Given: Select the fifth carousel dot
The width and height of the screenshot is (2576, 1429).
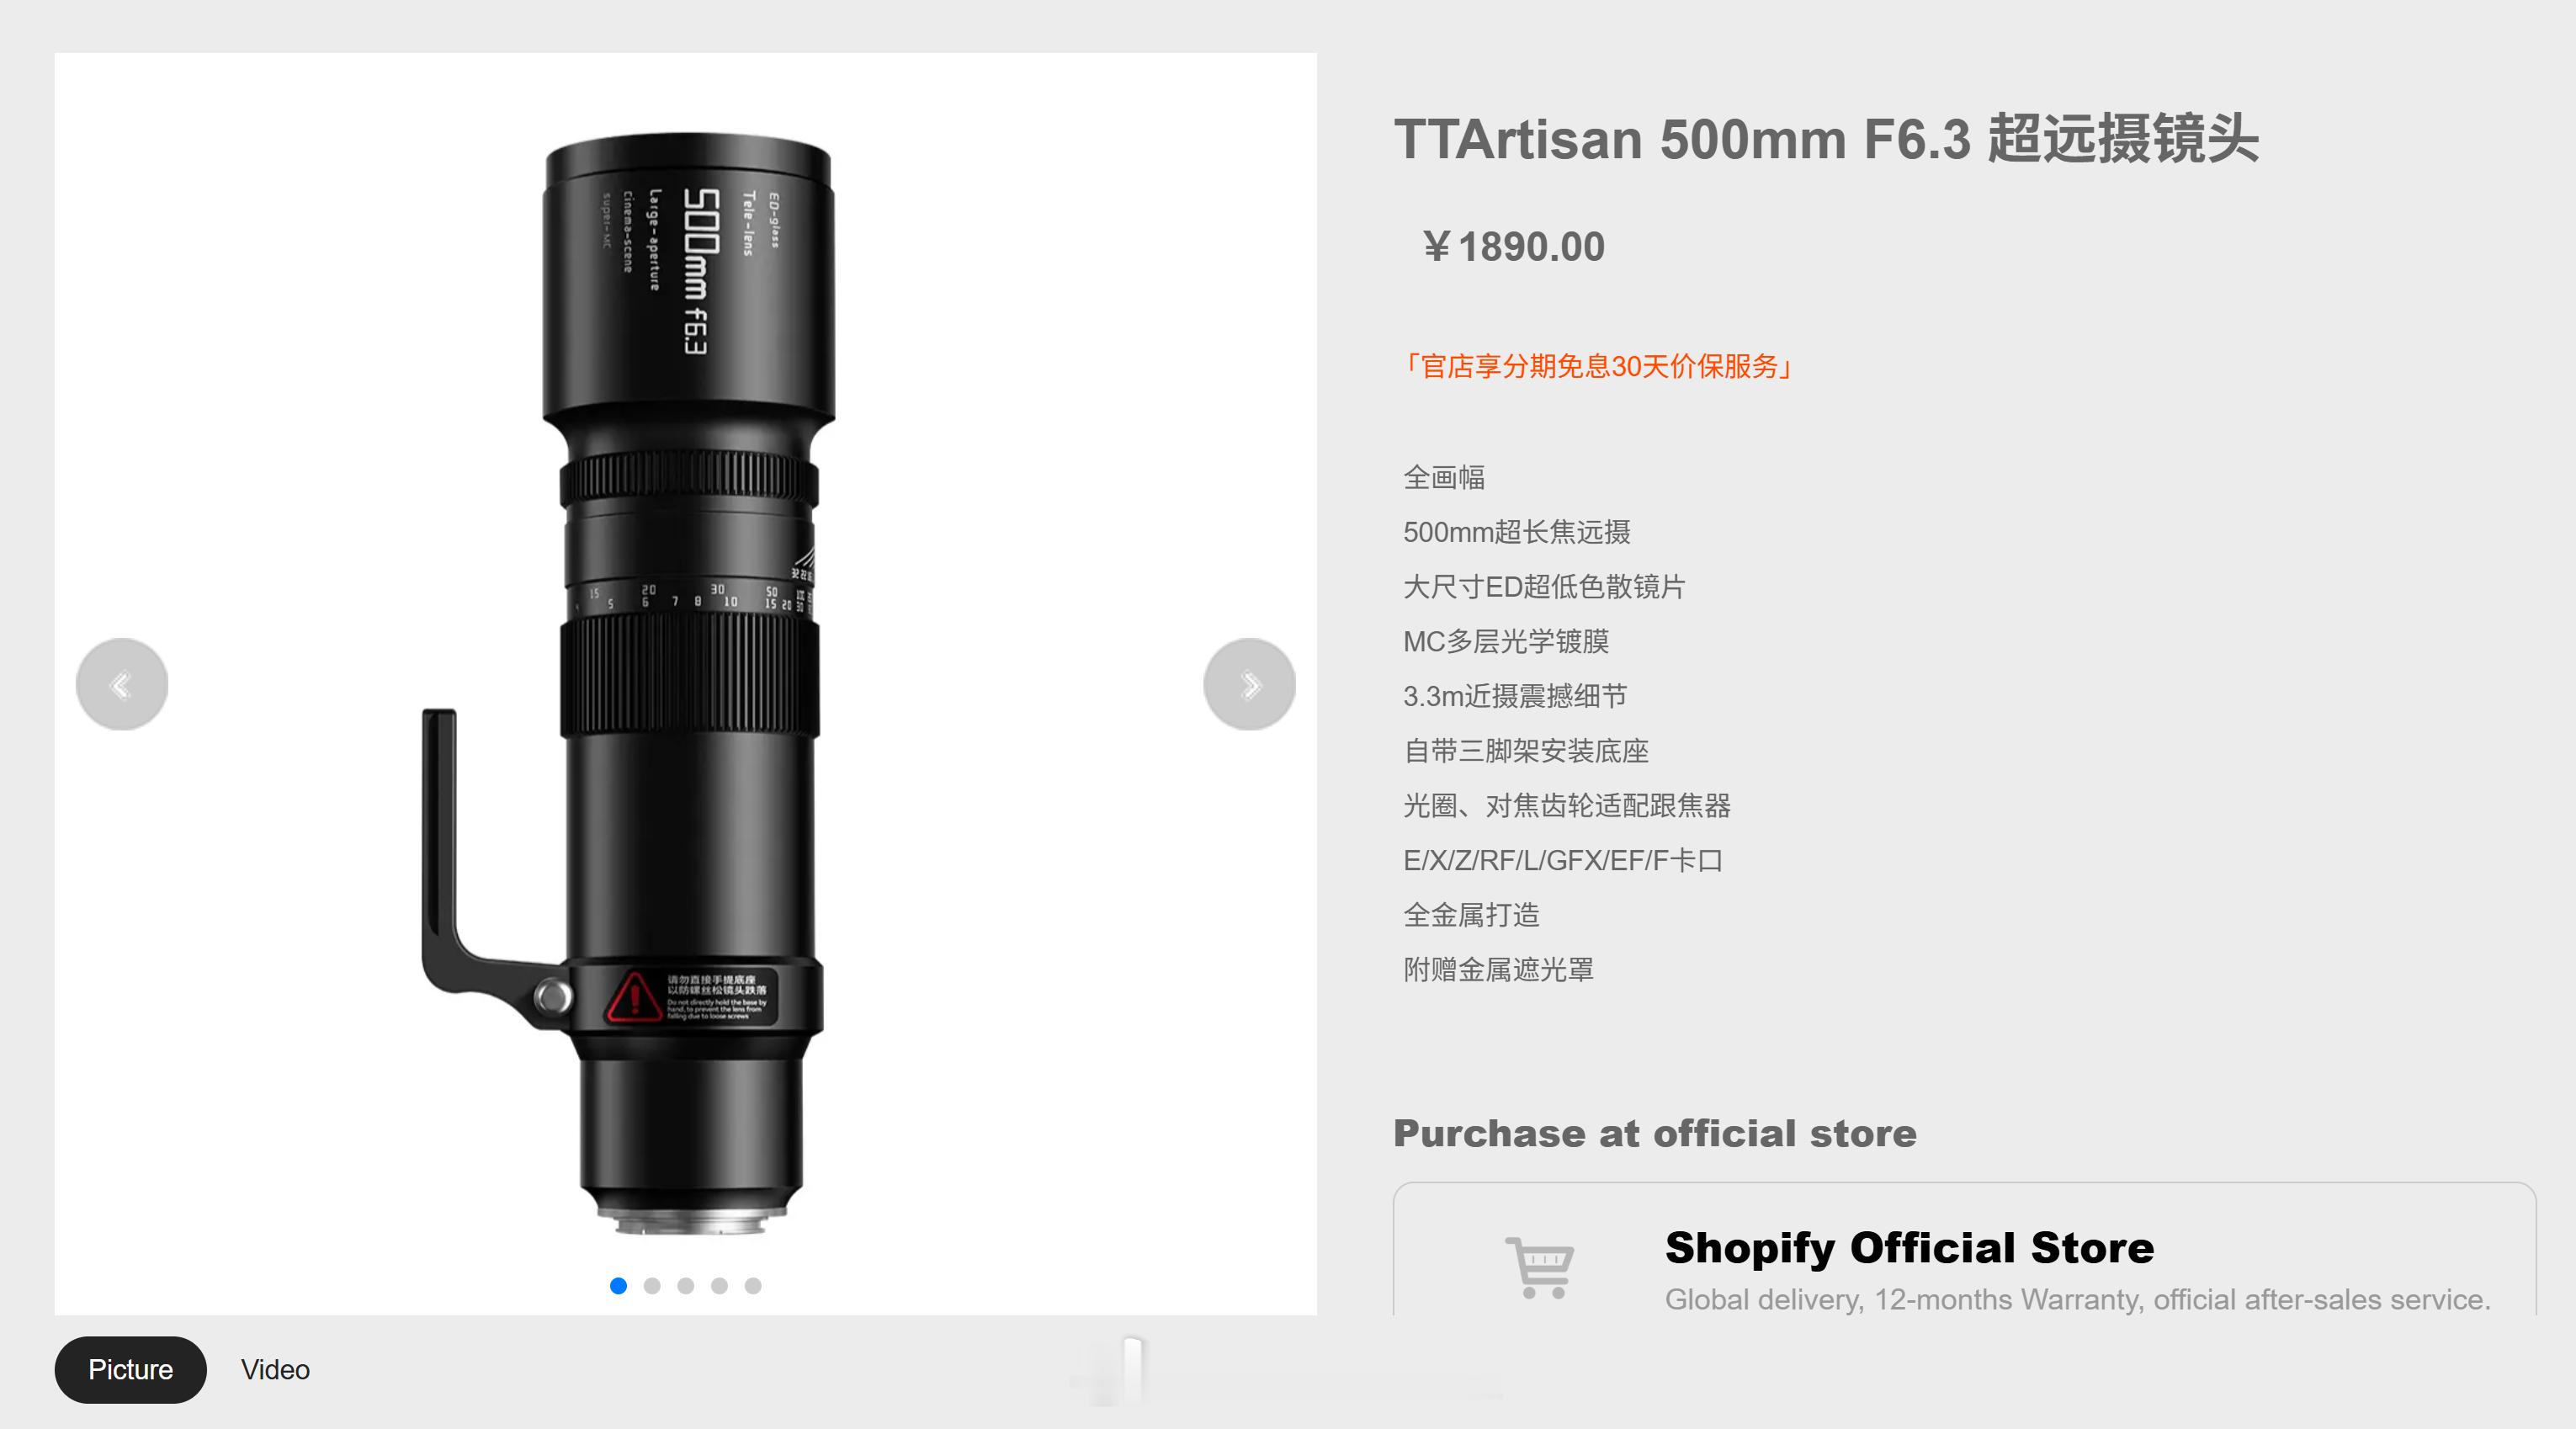Looking at the screenshot, I should [753, 1286].
